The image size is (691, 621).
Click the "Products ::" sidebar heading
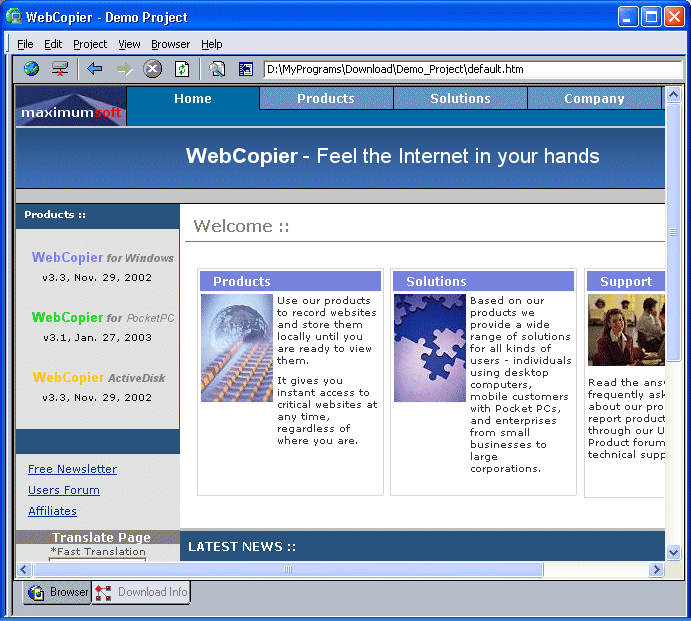[55, 215]
